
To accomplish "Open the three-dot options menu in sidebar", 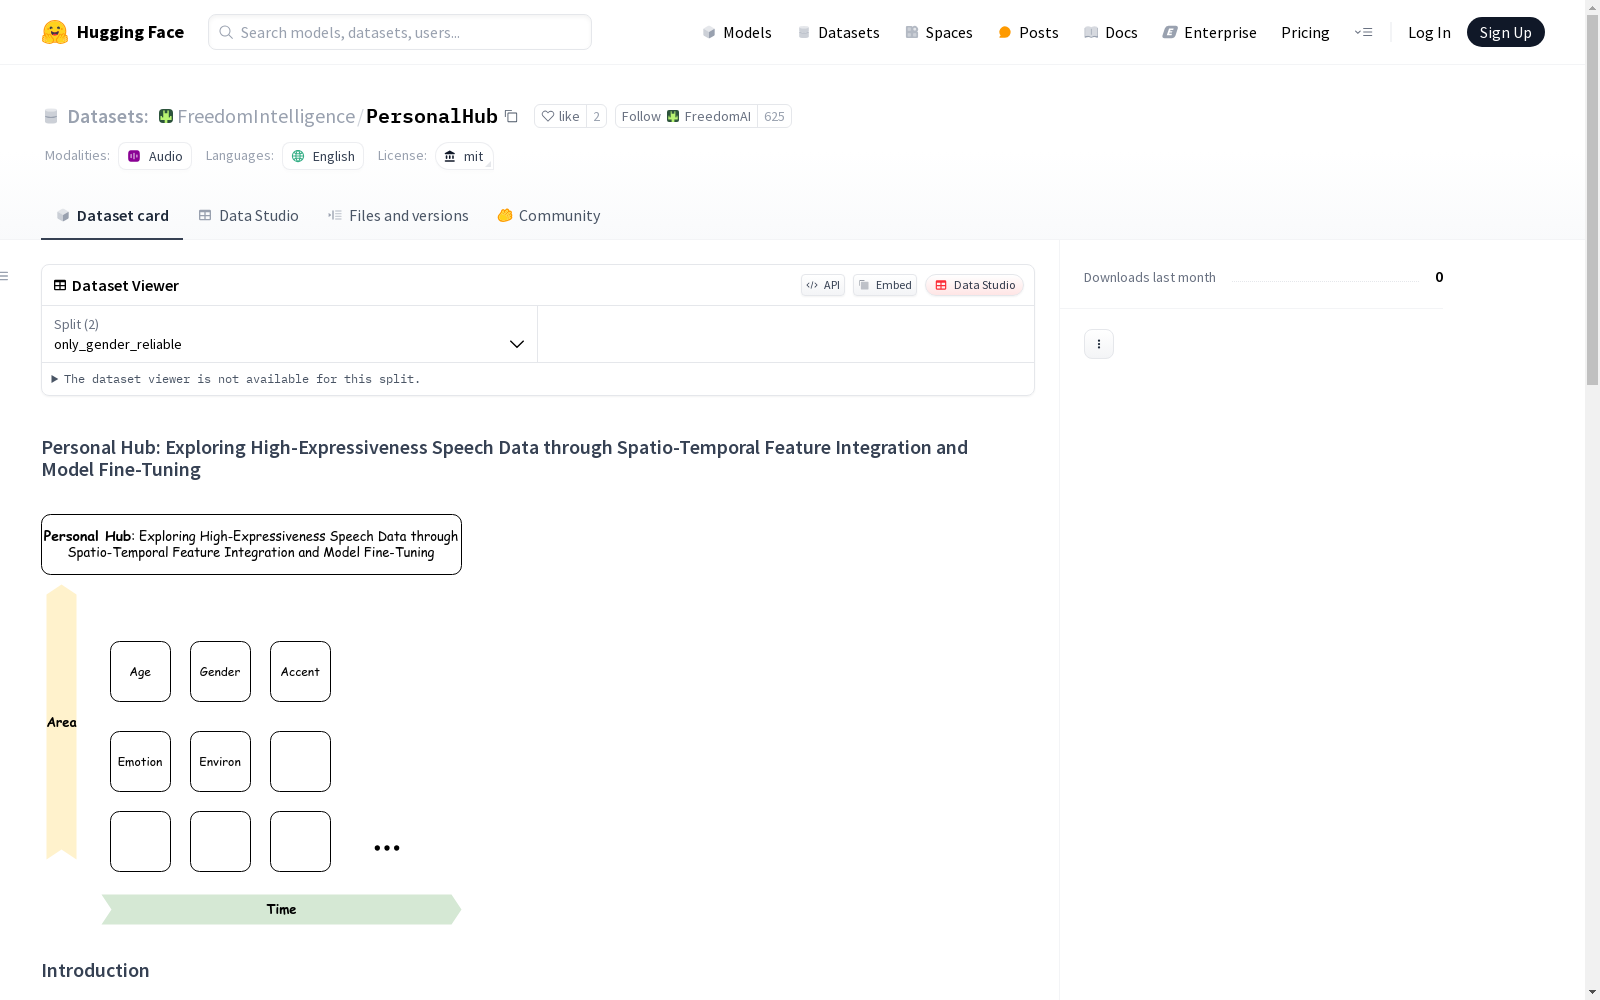I will point(1099,344).
